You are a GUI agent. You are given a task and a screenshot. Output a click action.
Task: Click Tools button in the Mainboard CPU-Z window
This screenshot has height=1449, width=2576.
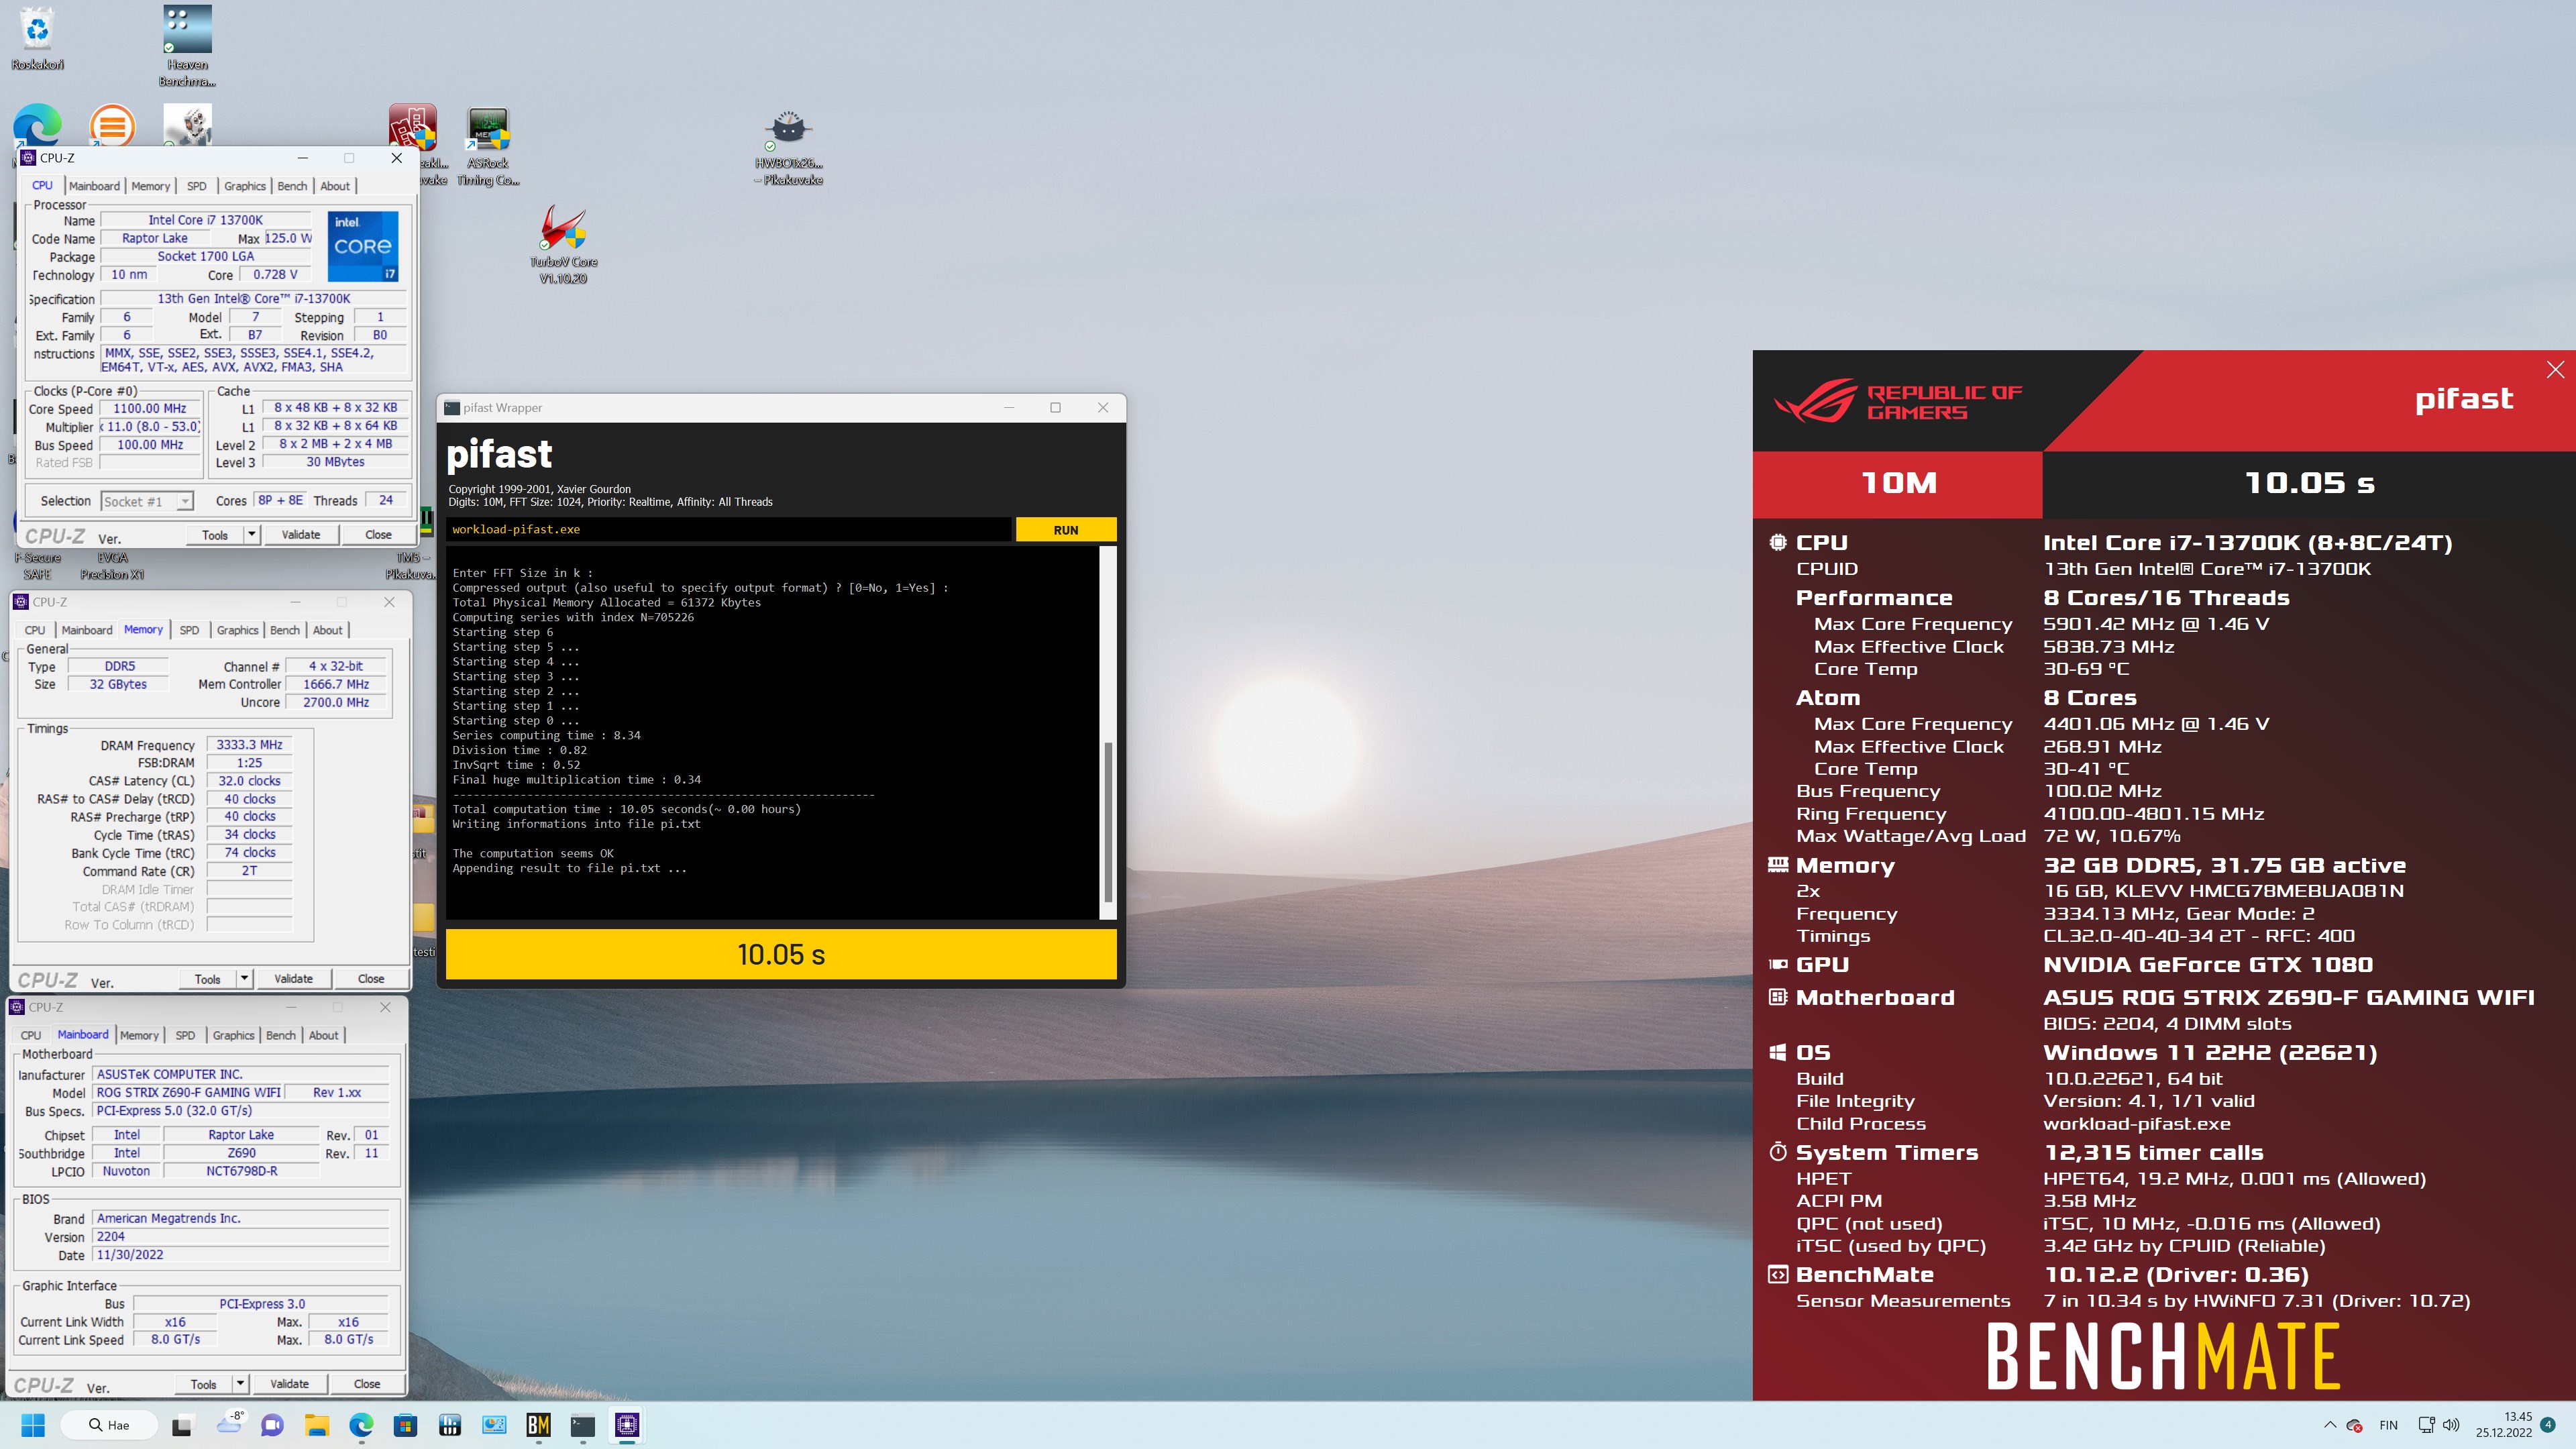[x=204, y=1384]
